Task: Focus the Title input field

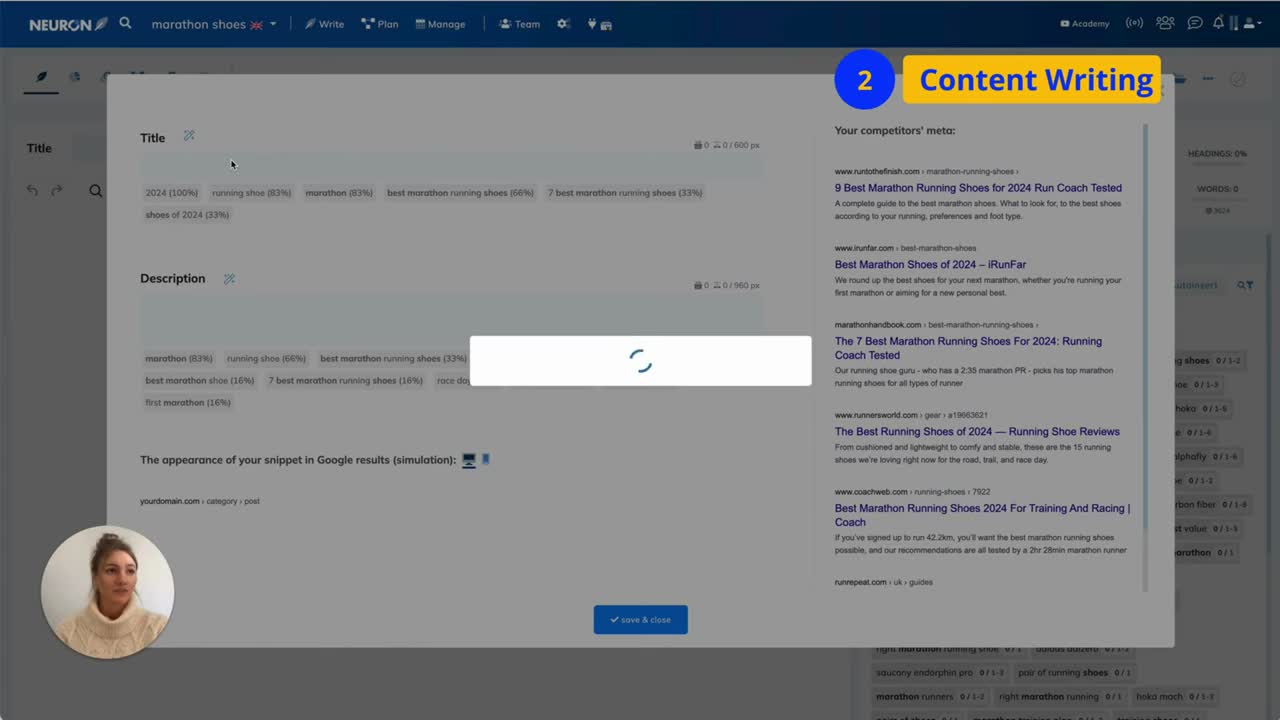Action: 451,166
